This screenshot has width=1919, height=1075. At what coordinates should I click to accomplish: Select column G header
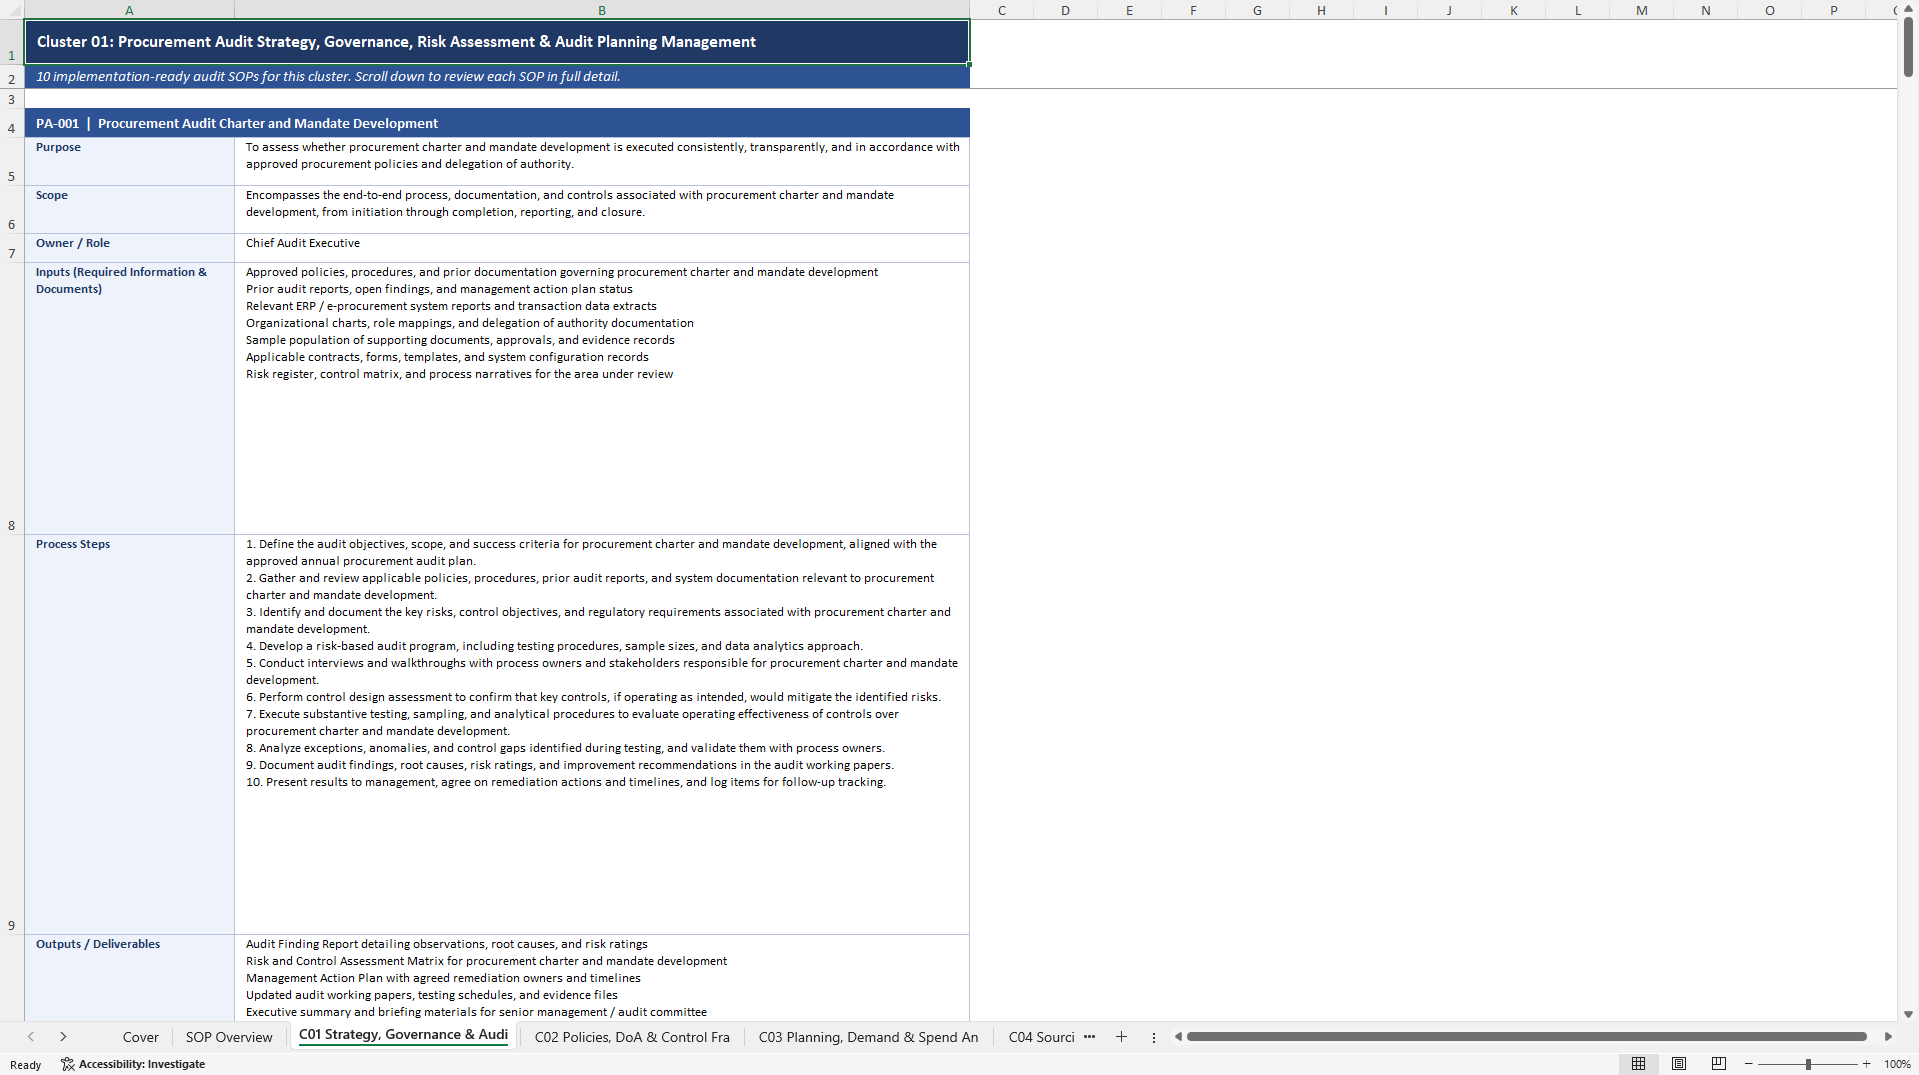click(1257, 10)
